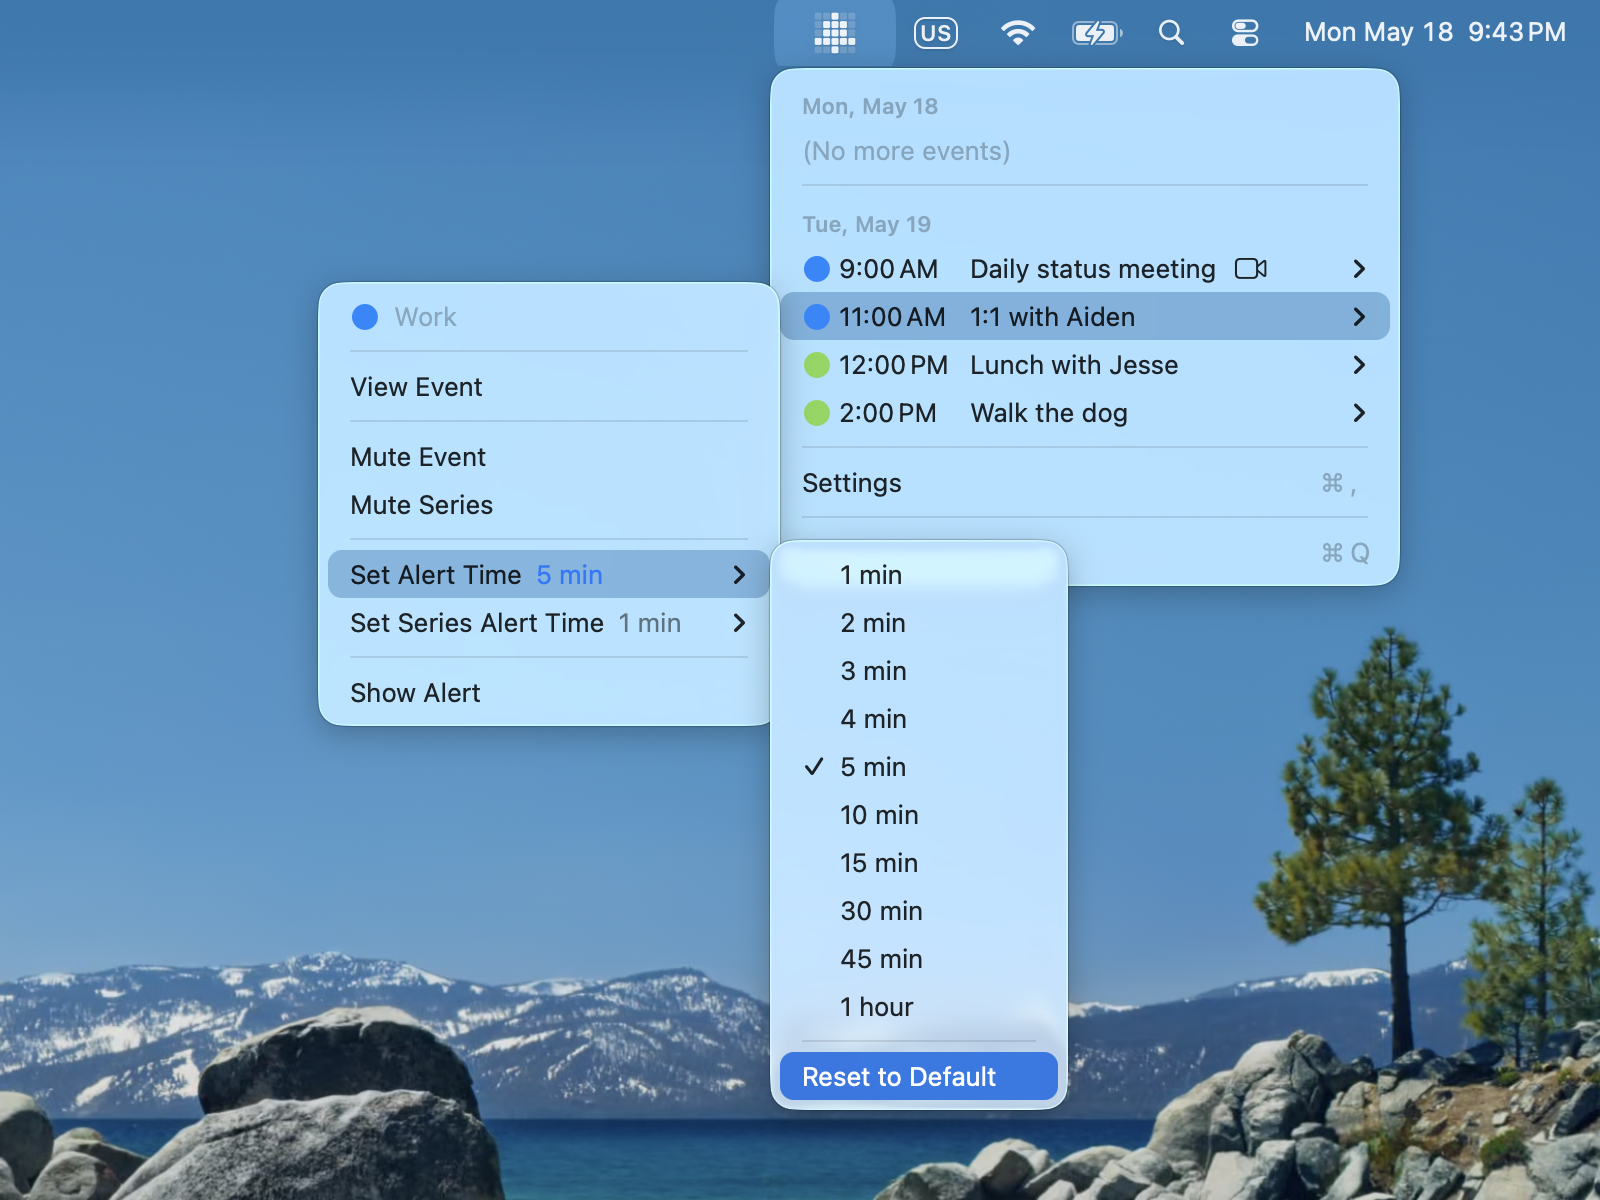The height and width of the screenshot is (1200, 1600).
Task: Expand the Lunch with Jesse chevron
Action: 1359,365
